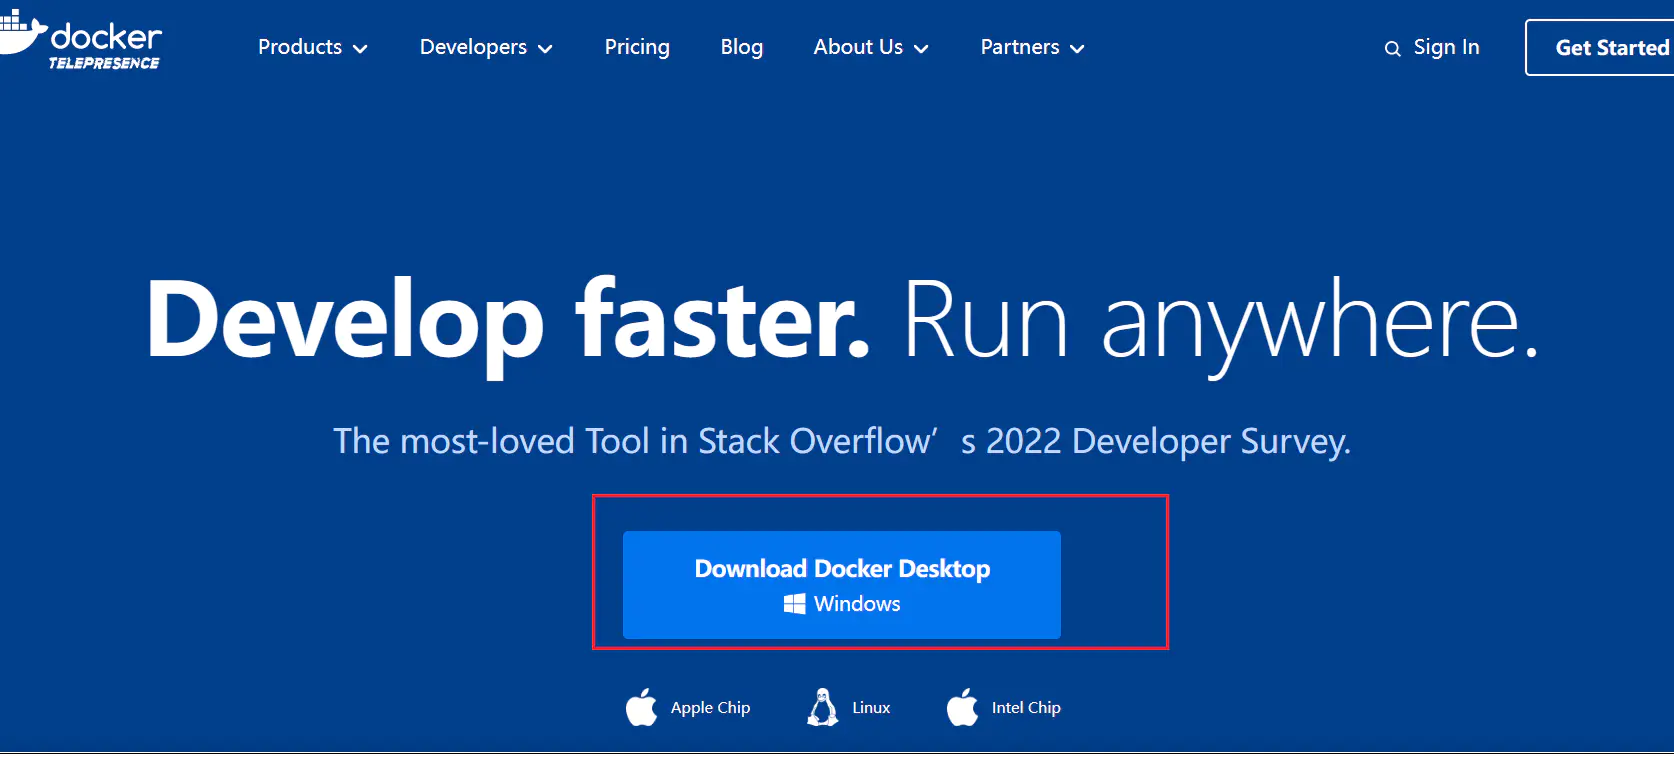Click the TELEPRESENCE text under docker logo
This screenshot has width=1674, height=759.
pyautogui.click(x=104, y=63)
